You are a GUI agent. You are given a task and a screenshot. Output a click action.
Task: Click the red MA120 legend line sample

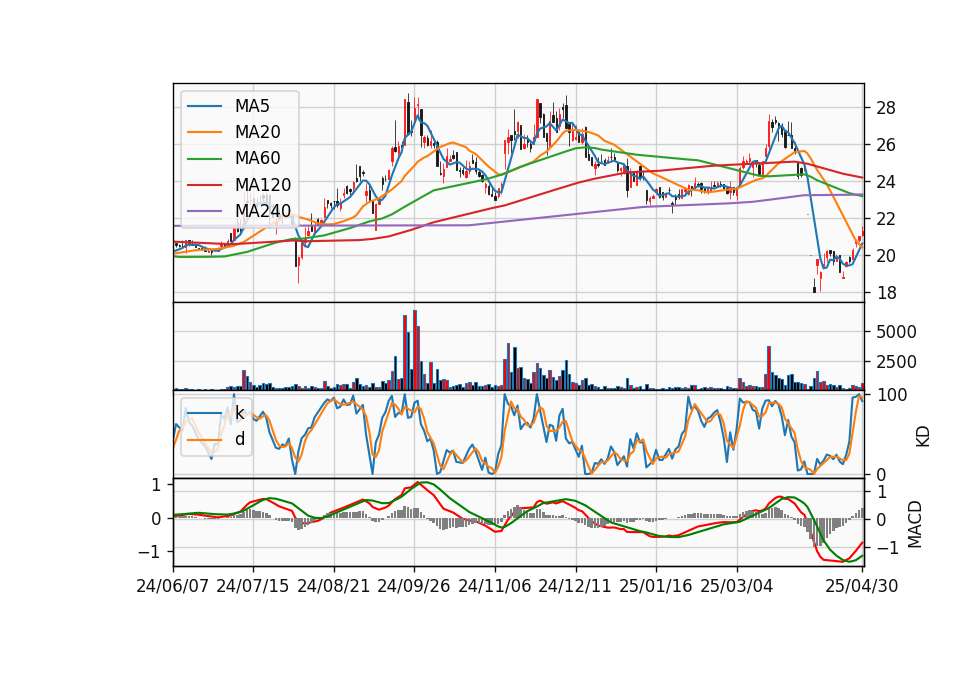click(x=204, y=185)
